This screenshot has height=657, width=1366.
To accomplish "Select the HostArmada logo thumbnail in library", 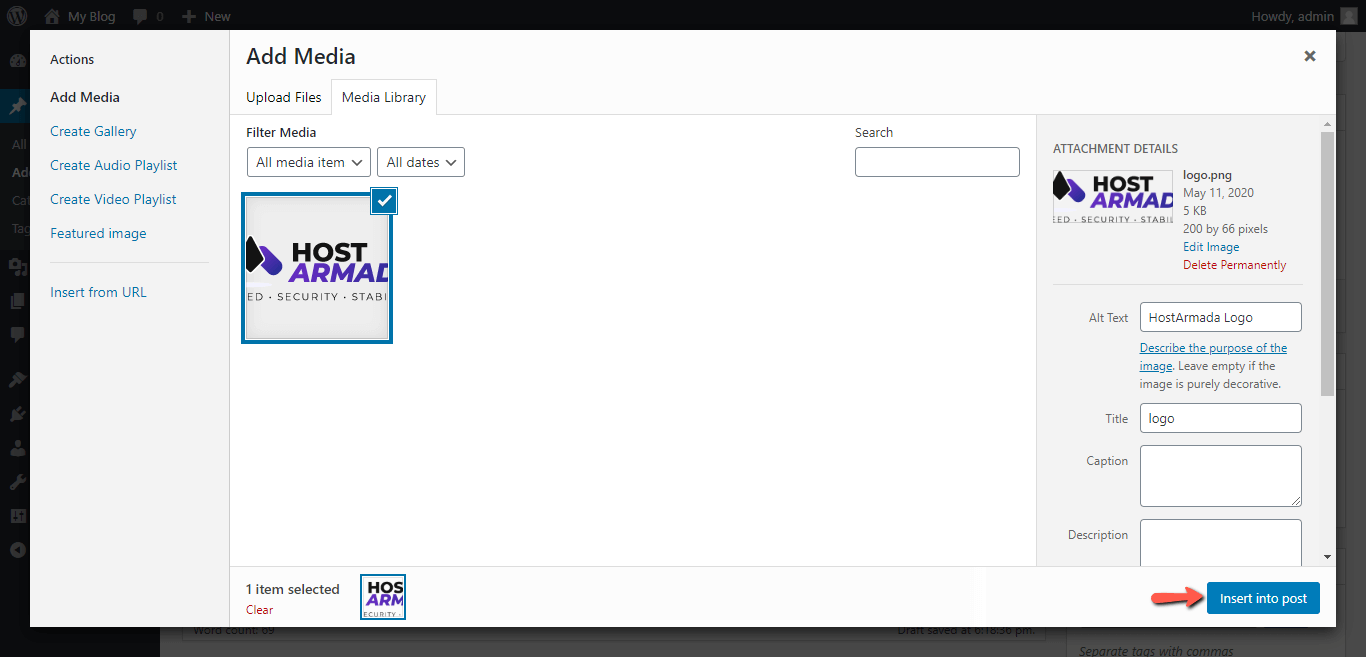I will tap(317, 267).
